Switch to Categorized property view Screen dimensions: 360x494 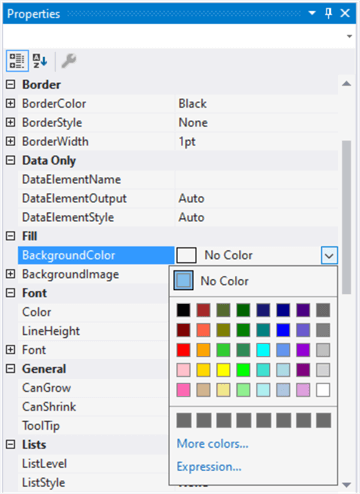[17, 61]
